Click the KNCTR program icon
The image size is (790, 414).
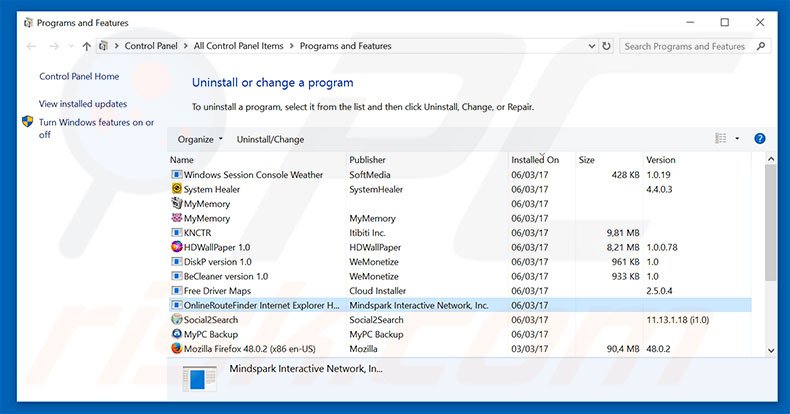click(x=176, y=233)
